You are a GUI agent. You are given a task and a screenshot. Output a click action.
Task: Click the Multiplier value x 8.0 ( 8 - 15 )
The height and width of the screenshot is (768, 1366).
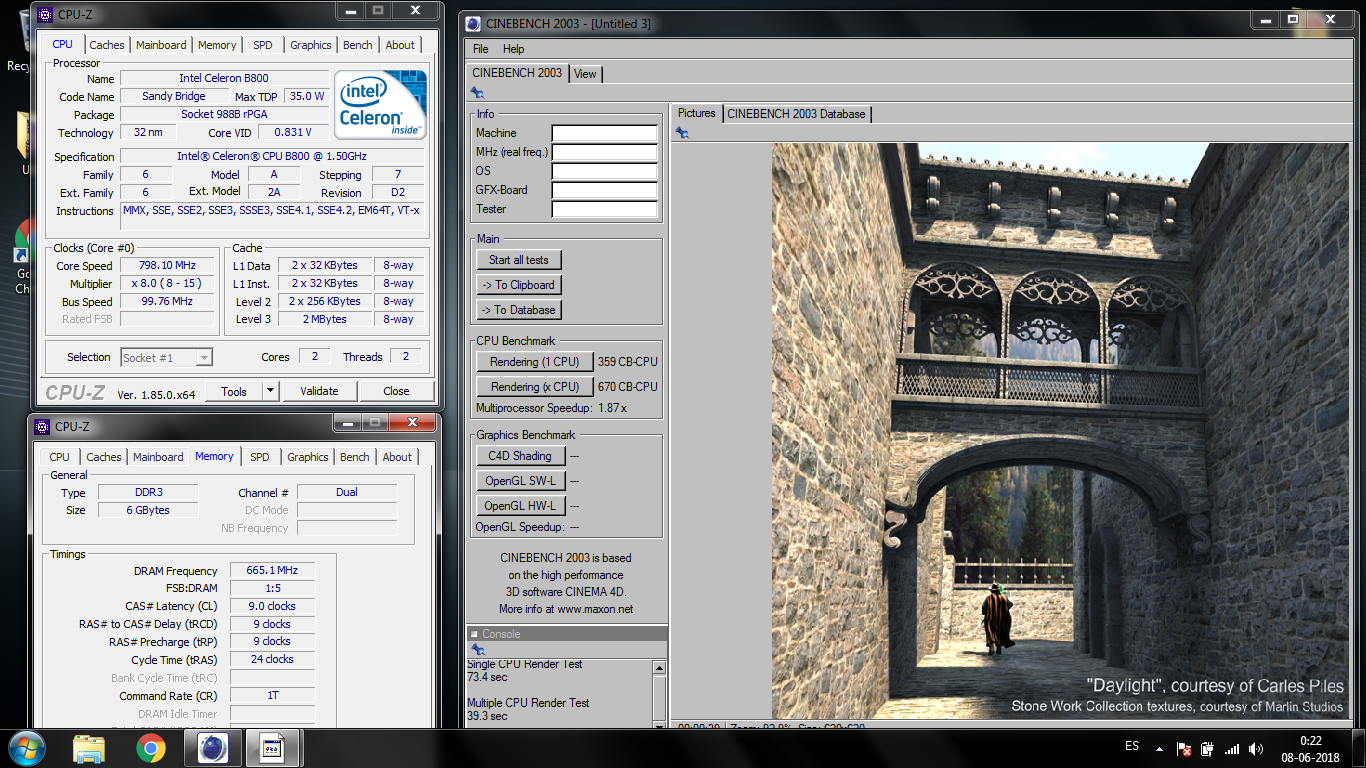point(168,283)
